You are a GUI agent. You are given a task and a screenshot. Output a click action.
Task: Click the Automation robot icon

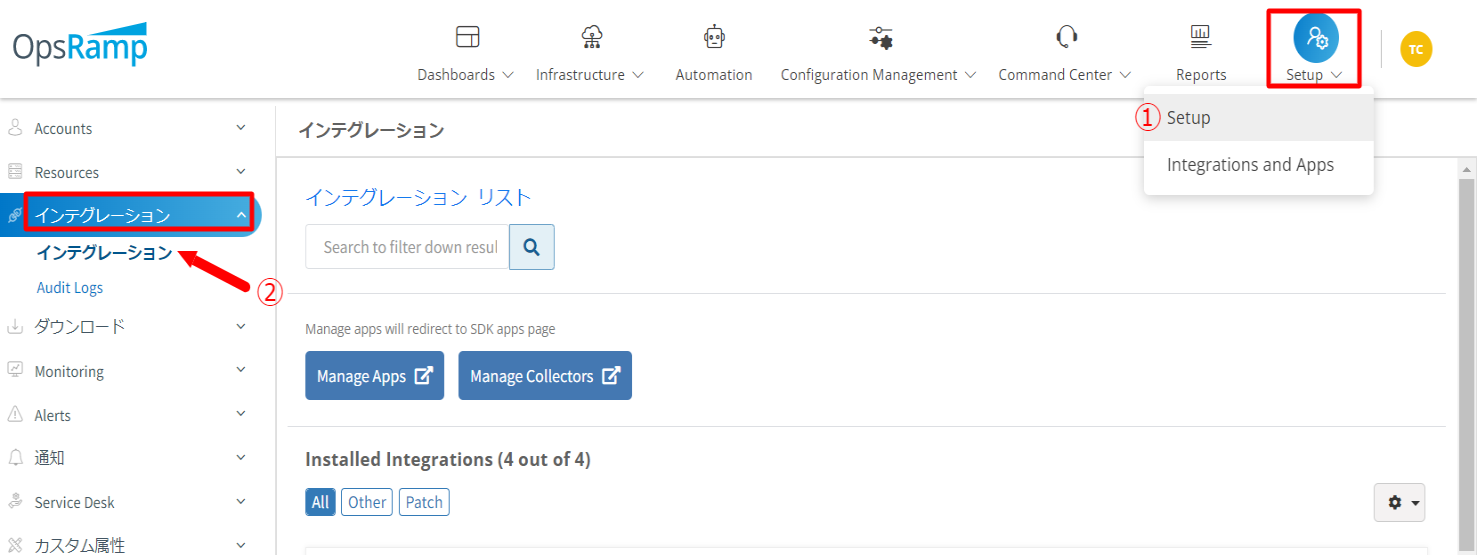(714, 37)
